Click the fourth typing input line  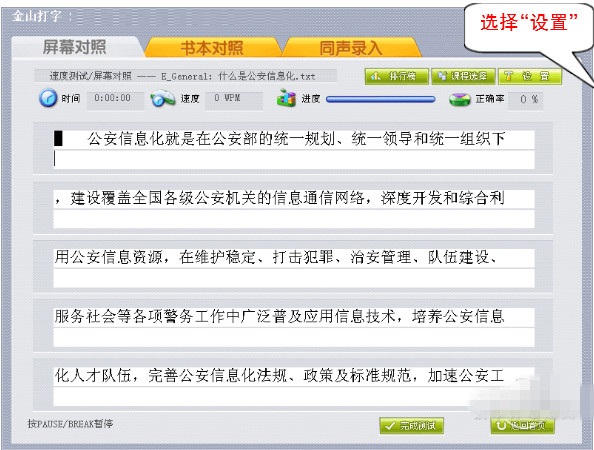coord(294,338)
